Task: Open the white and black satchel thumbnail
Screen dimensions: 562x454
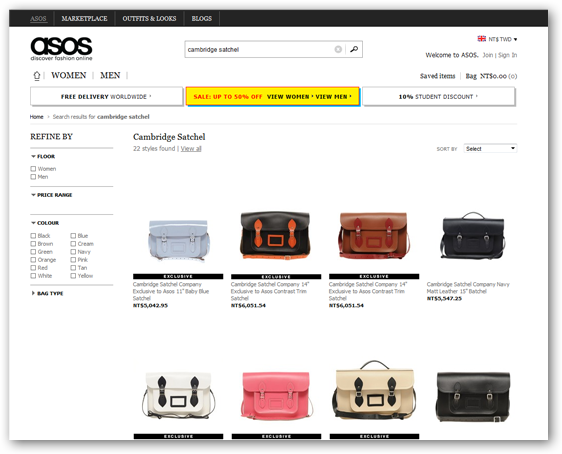Action: click(x=178, y=396)
